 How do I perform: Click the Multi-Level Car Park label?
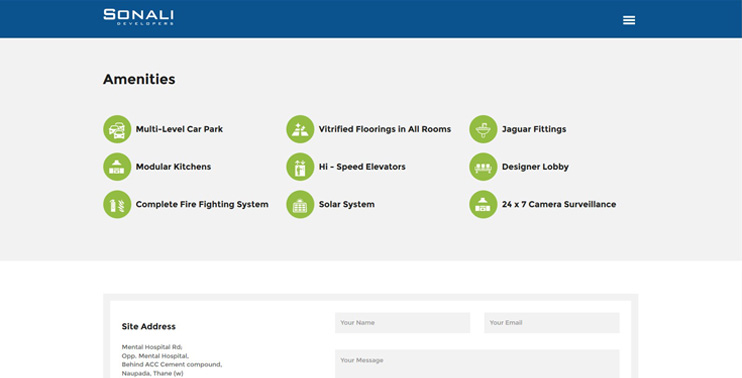tap(179, 129)
